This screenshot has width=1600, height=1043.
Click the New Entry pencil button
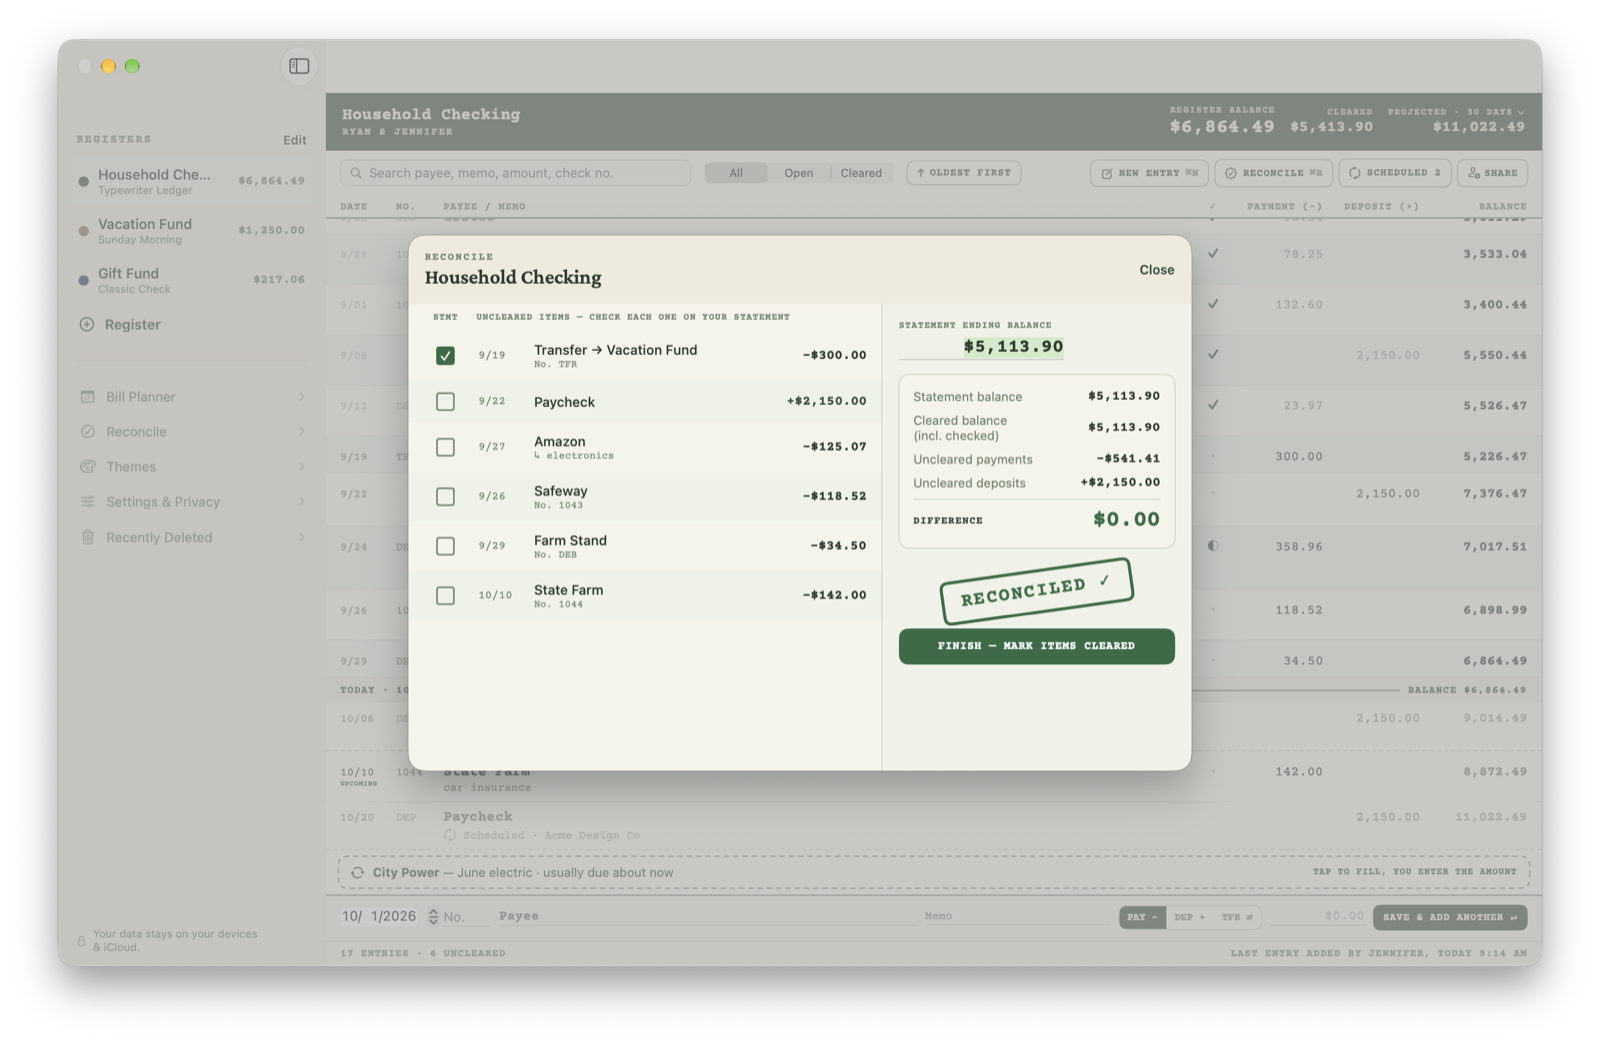(1149, 173)
